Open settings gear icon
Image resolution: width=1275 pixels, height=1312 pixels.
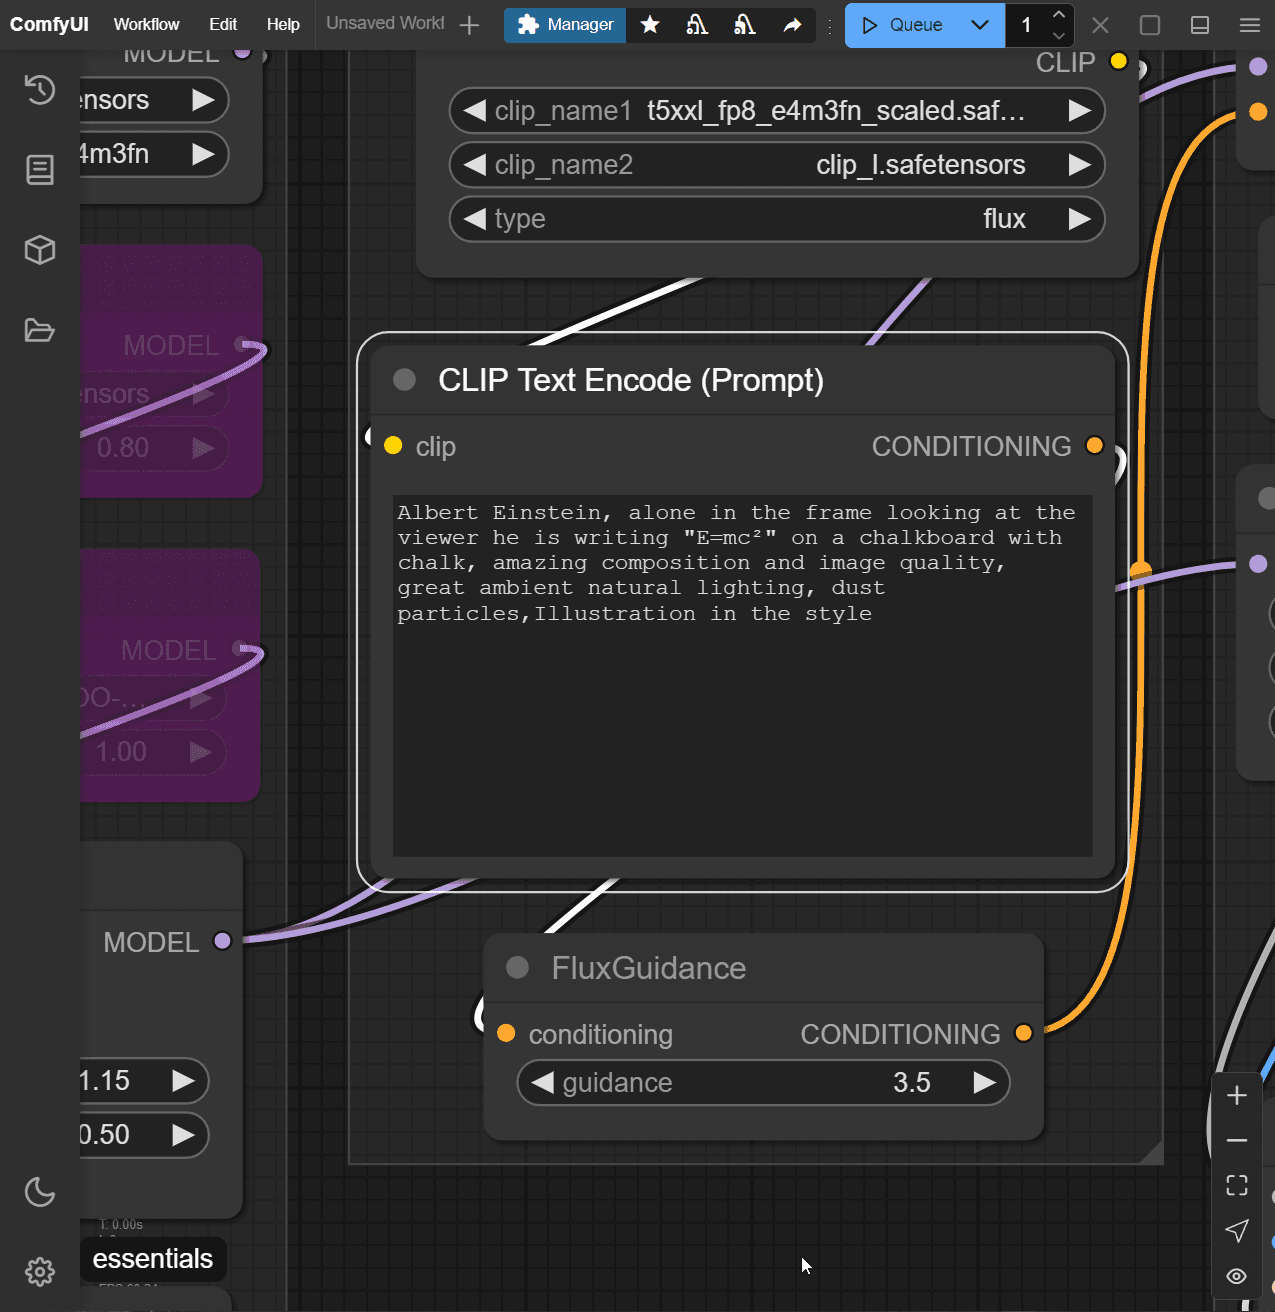pos(39,1272)
